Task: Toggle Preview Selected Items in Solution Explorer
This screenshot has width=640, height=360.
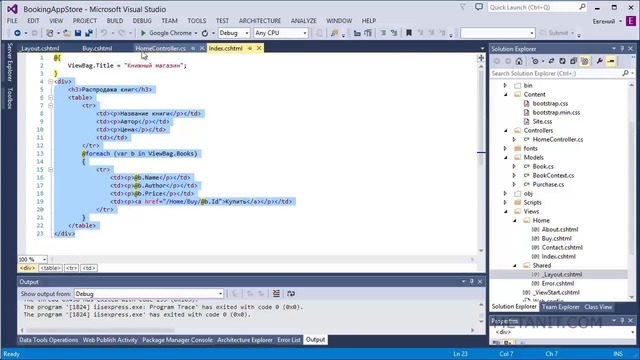Action: [x=611, y=61]
